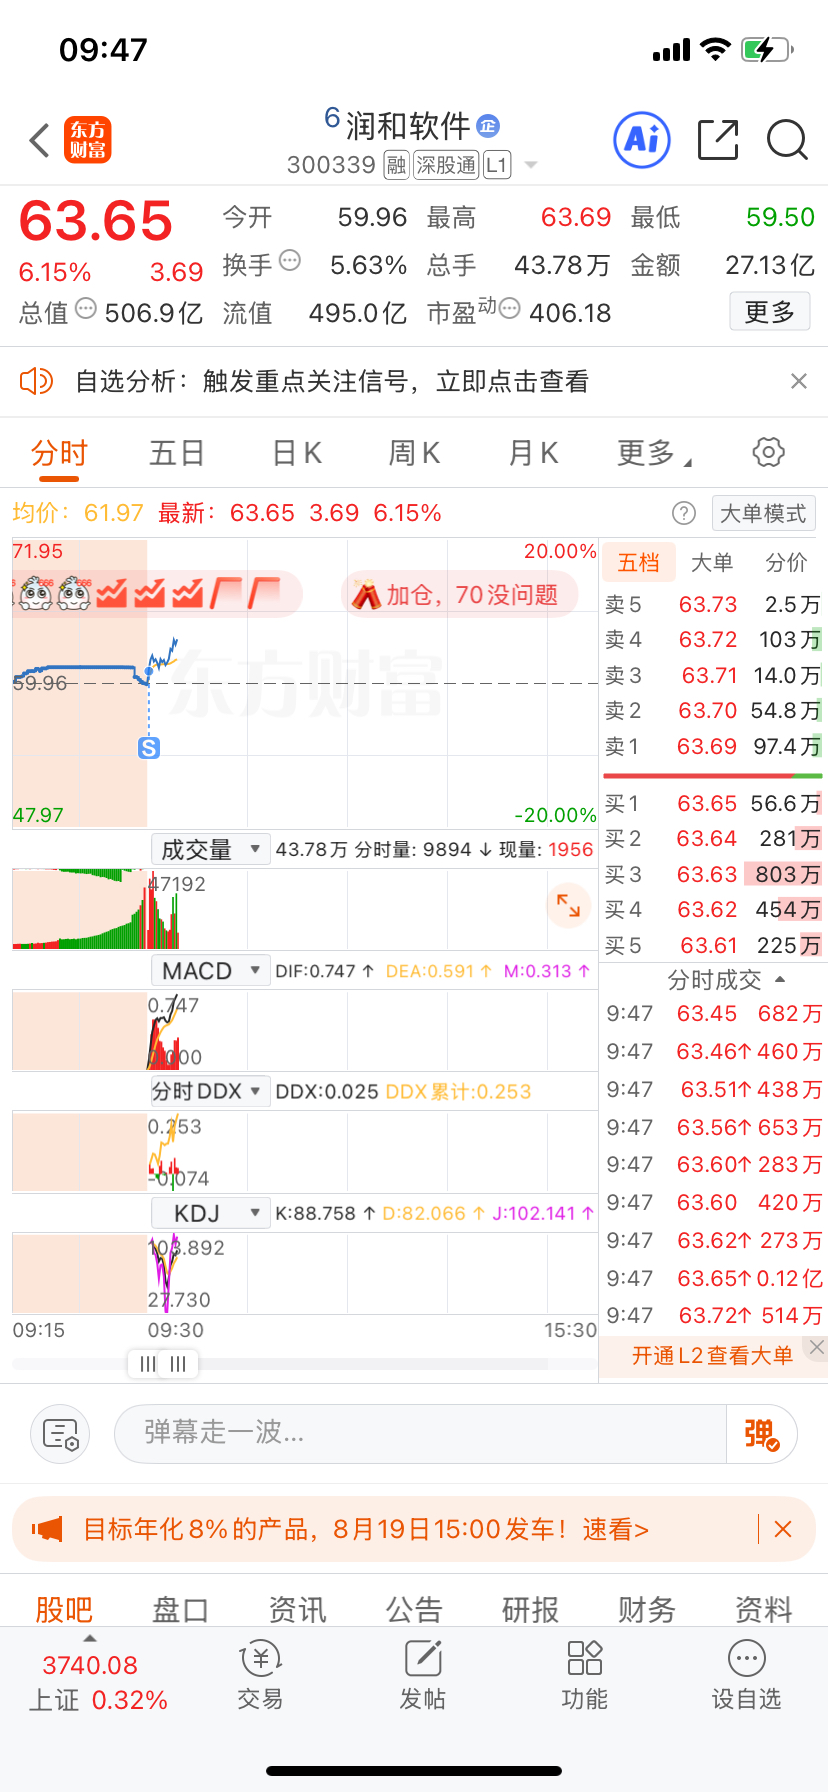Tap the megaphone icon in promo banner
828x1792 pixels.
click(47, 1528)
